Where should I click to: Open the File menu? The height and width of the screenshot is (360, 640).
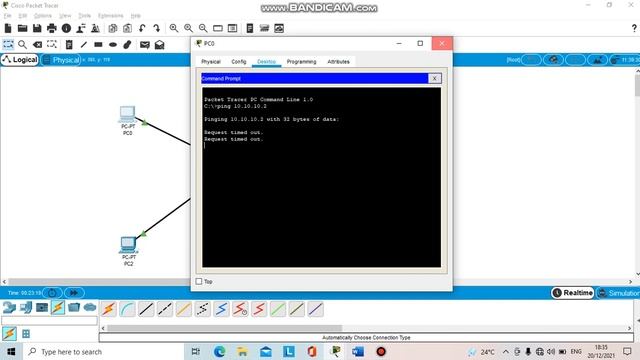[7, 16]
